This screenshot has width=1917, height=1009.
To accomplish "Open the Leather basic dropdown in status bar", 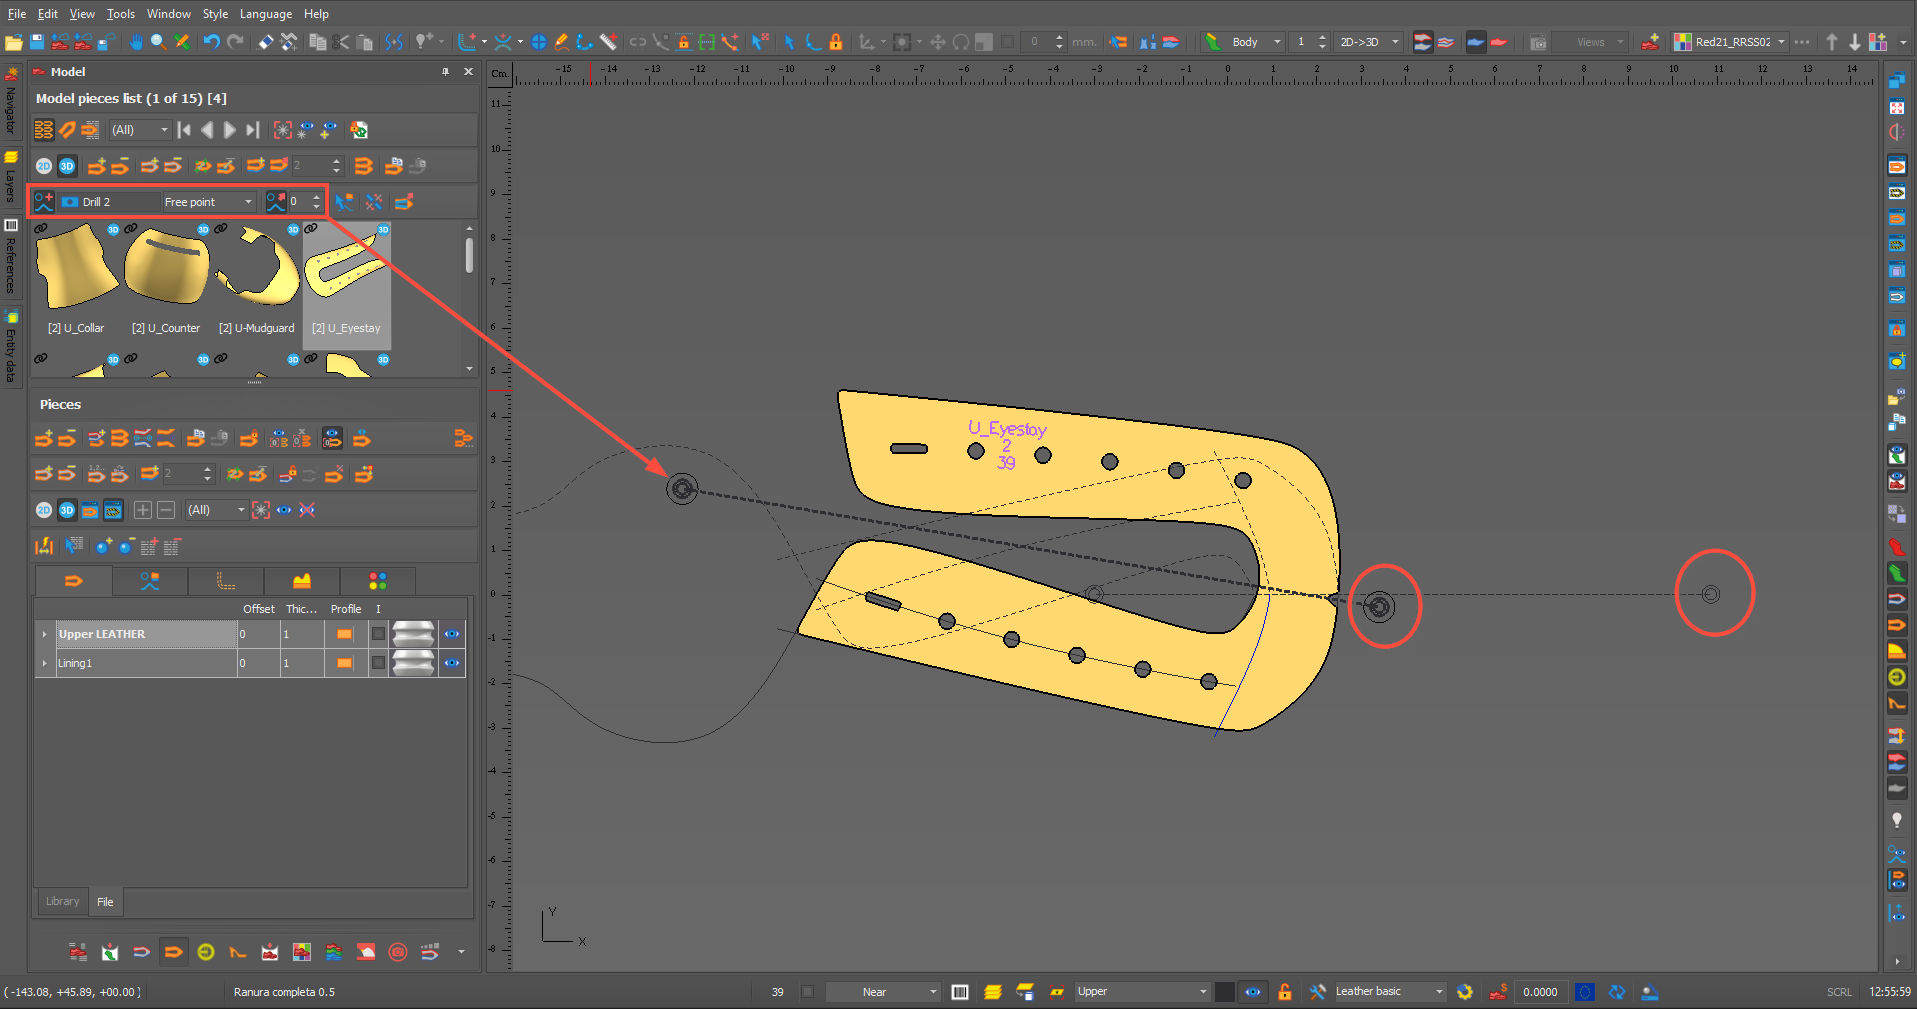I will coord(1439,992).
